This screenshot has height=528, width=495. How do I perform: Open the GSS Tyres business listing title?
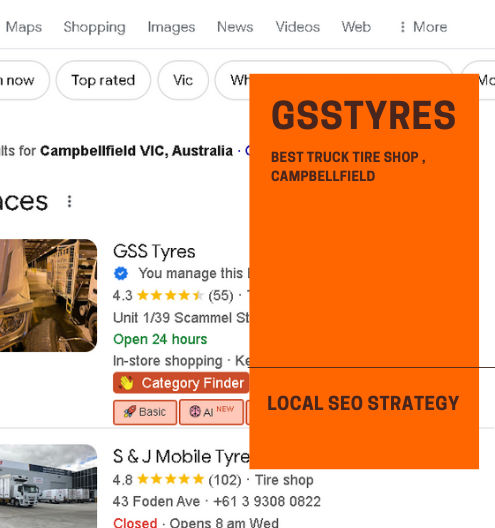pyautogui.click(x=154, y=251)
